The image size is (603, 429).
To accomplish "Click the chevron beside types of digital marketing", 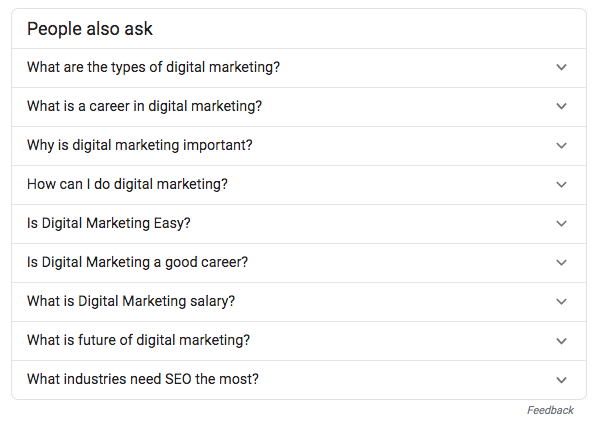I will pyautogui.click(x=561, y=67).
